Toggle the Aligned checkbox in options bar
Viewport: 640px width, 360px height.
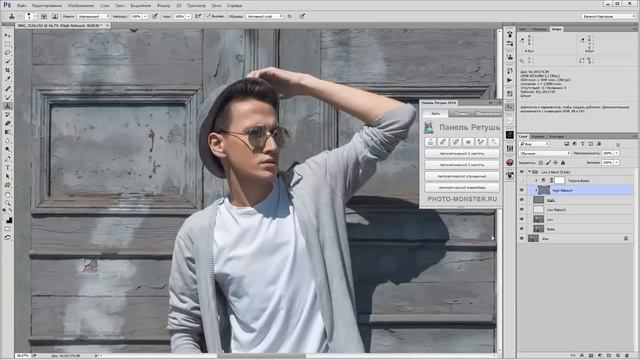(x=209, y=16)
